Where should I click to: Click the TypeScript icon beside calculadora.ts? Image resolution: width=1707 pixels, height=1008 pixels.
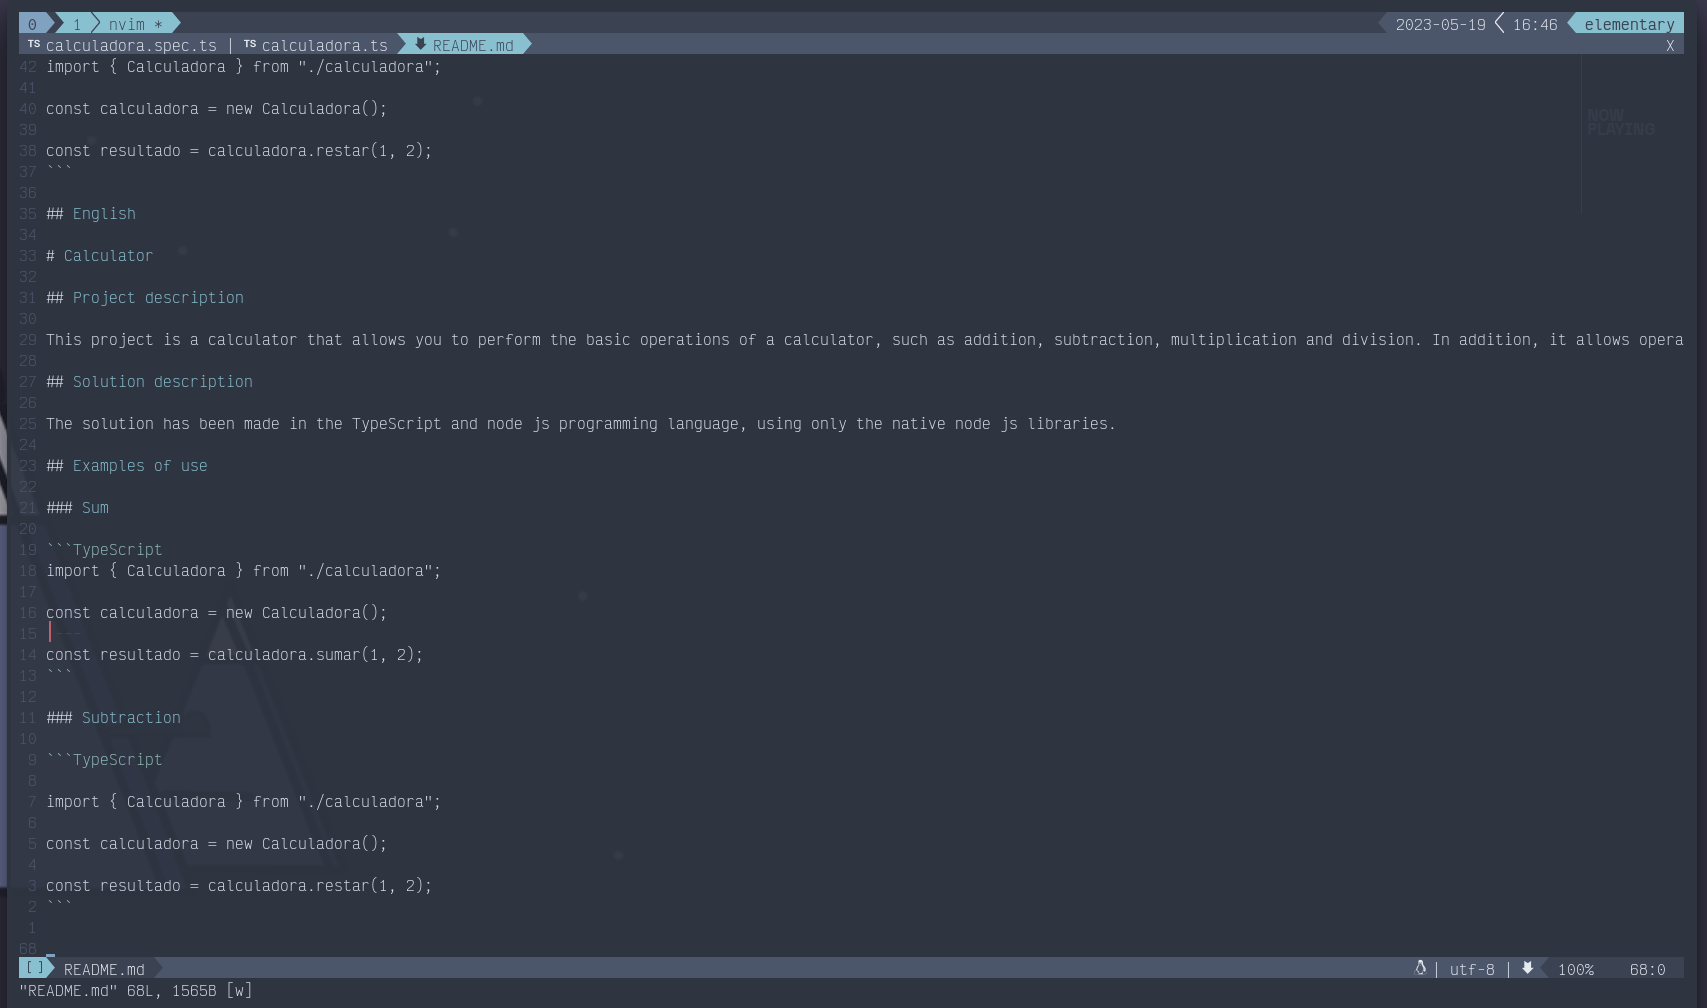click(250, 44)
